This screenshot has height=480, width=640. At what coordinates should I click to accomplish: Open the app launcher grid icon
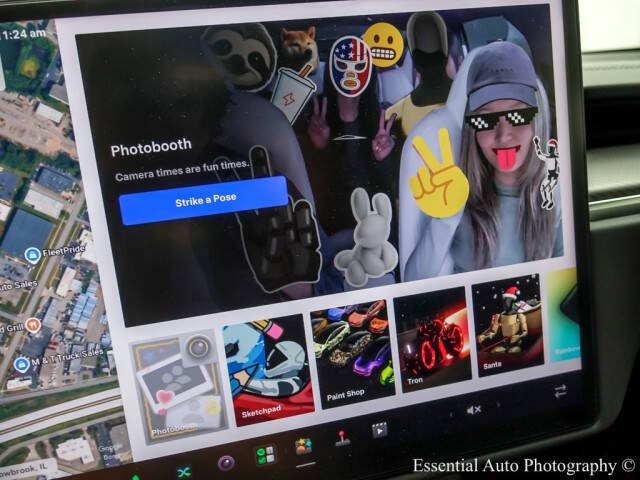tap(265, 455)
